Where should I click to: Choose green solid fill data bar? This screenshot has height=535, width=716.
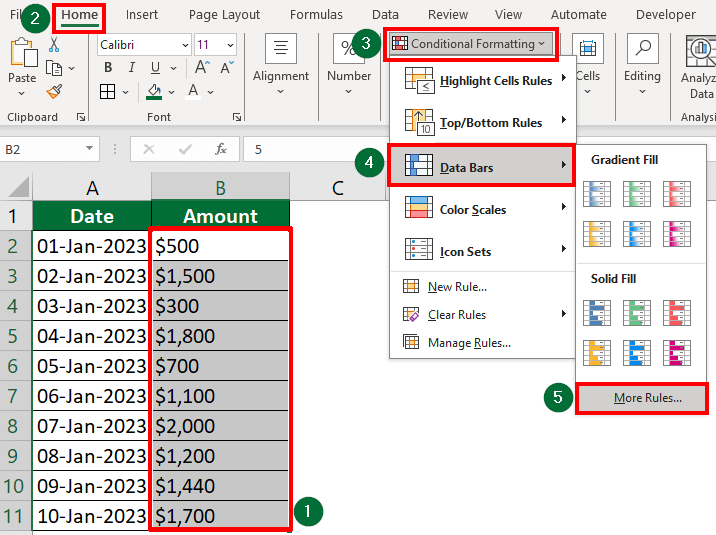pyautogui.click(x=637, y=312)
